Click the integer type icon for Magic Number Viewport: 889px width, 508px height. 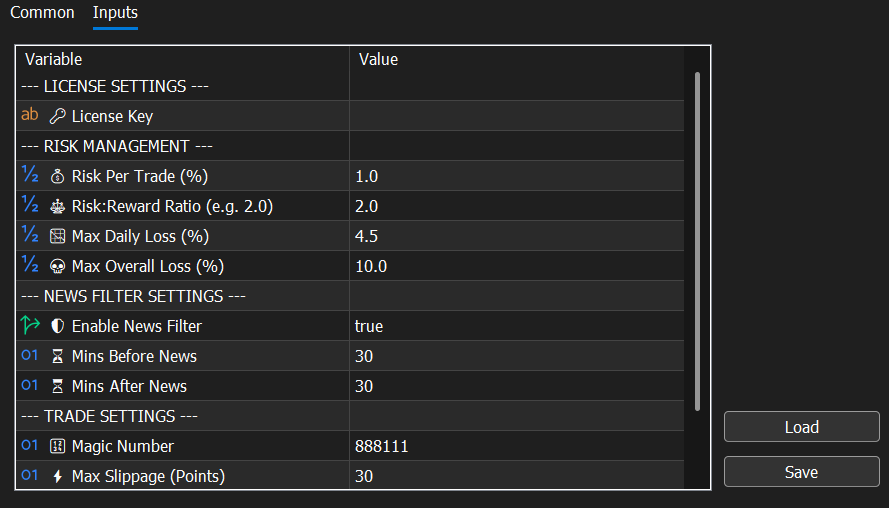tap(29, 446)
